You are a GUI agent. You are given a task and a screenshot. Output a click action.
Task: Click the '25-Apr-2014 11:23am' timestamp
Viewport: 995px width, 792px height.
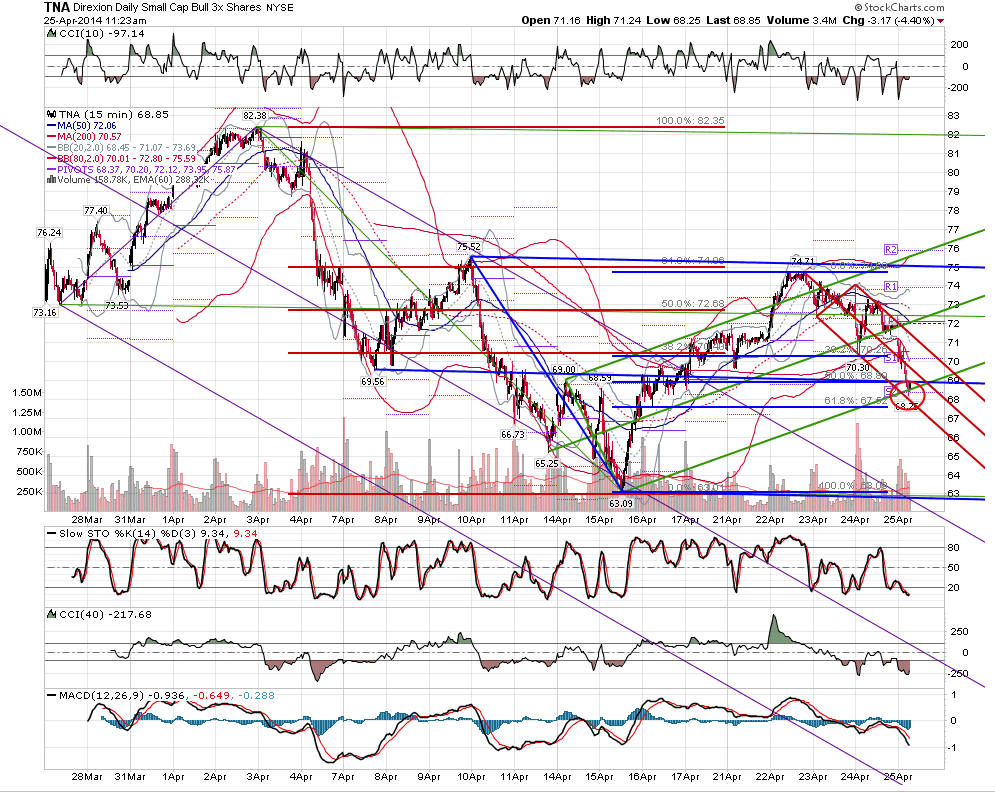(95, 20)
